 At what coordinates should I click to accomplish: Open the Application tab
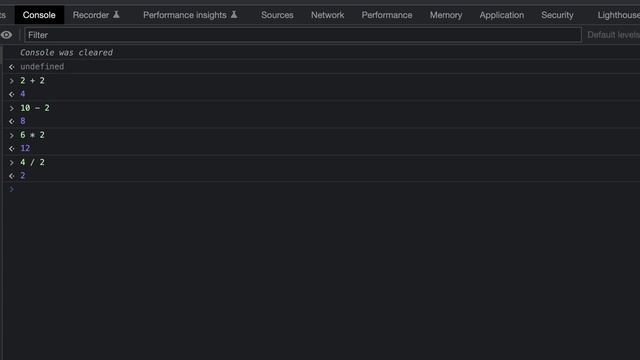pyautogui.click(x=502, y=15)
